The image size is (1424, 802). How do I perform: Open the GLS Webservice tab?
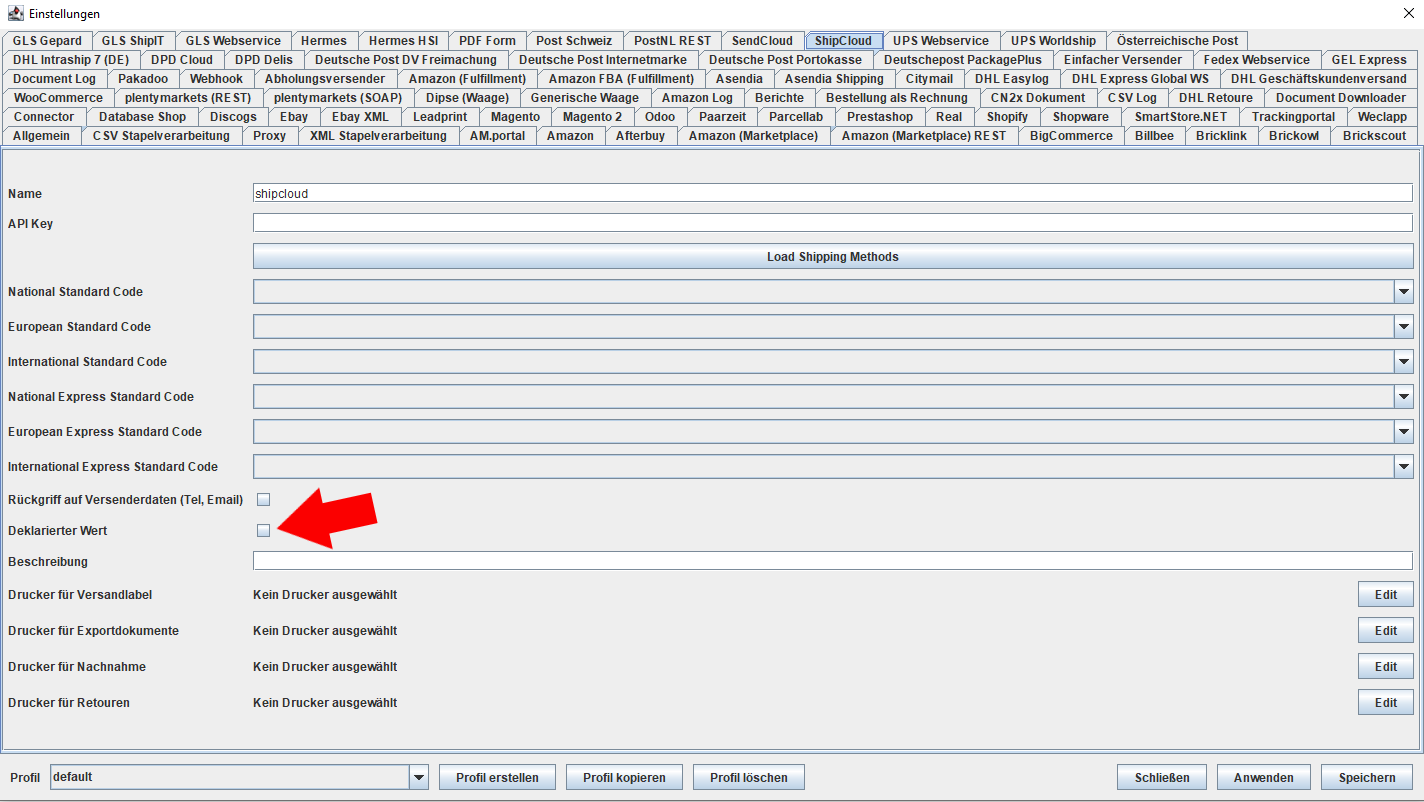[233, 41]
